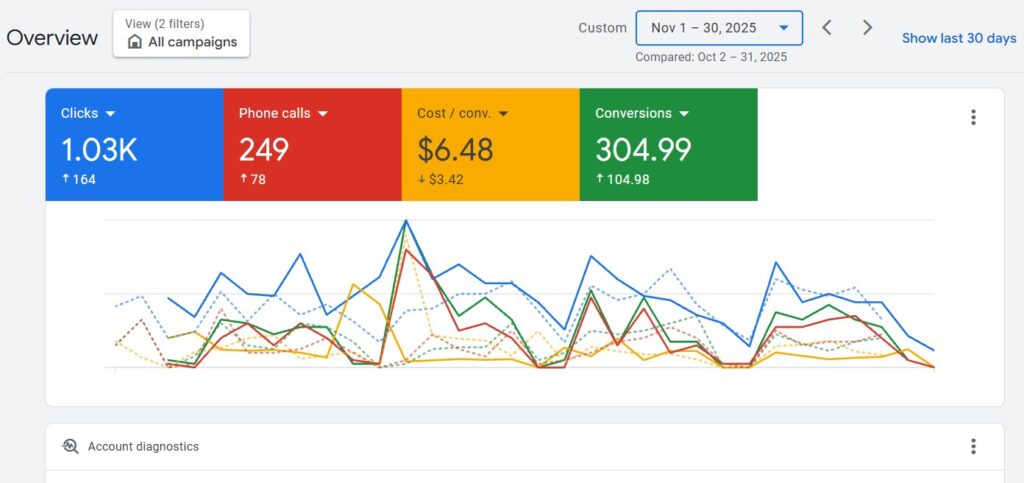Screen dimensions: 1024x483
Task: Open the chart card's three-dot options menu
Action: (973, 117)
